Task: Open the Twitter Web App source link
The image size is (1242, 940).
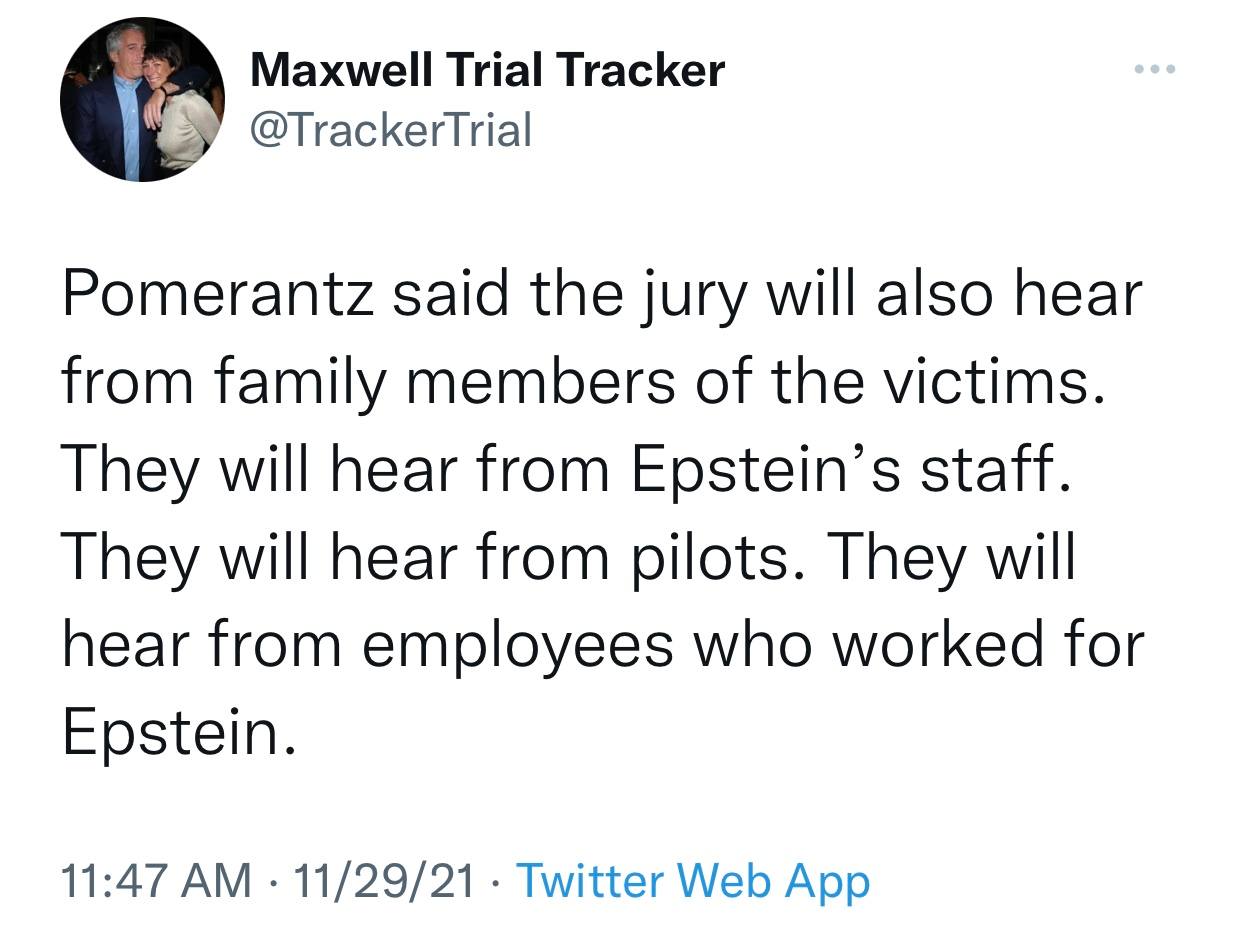Action: coord(692,881)
